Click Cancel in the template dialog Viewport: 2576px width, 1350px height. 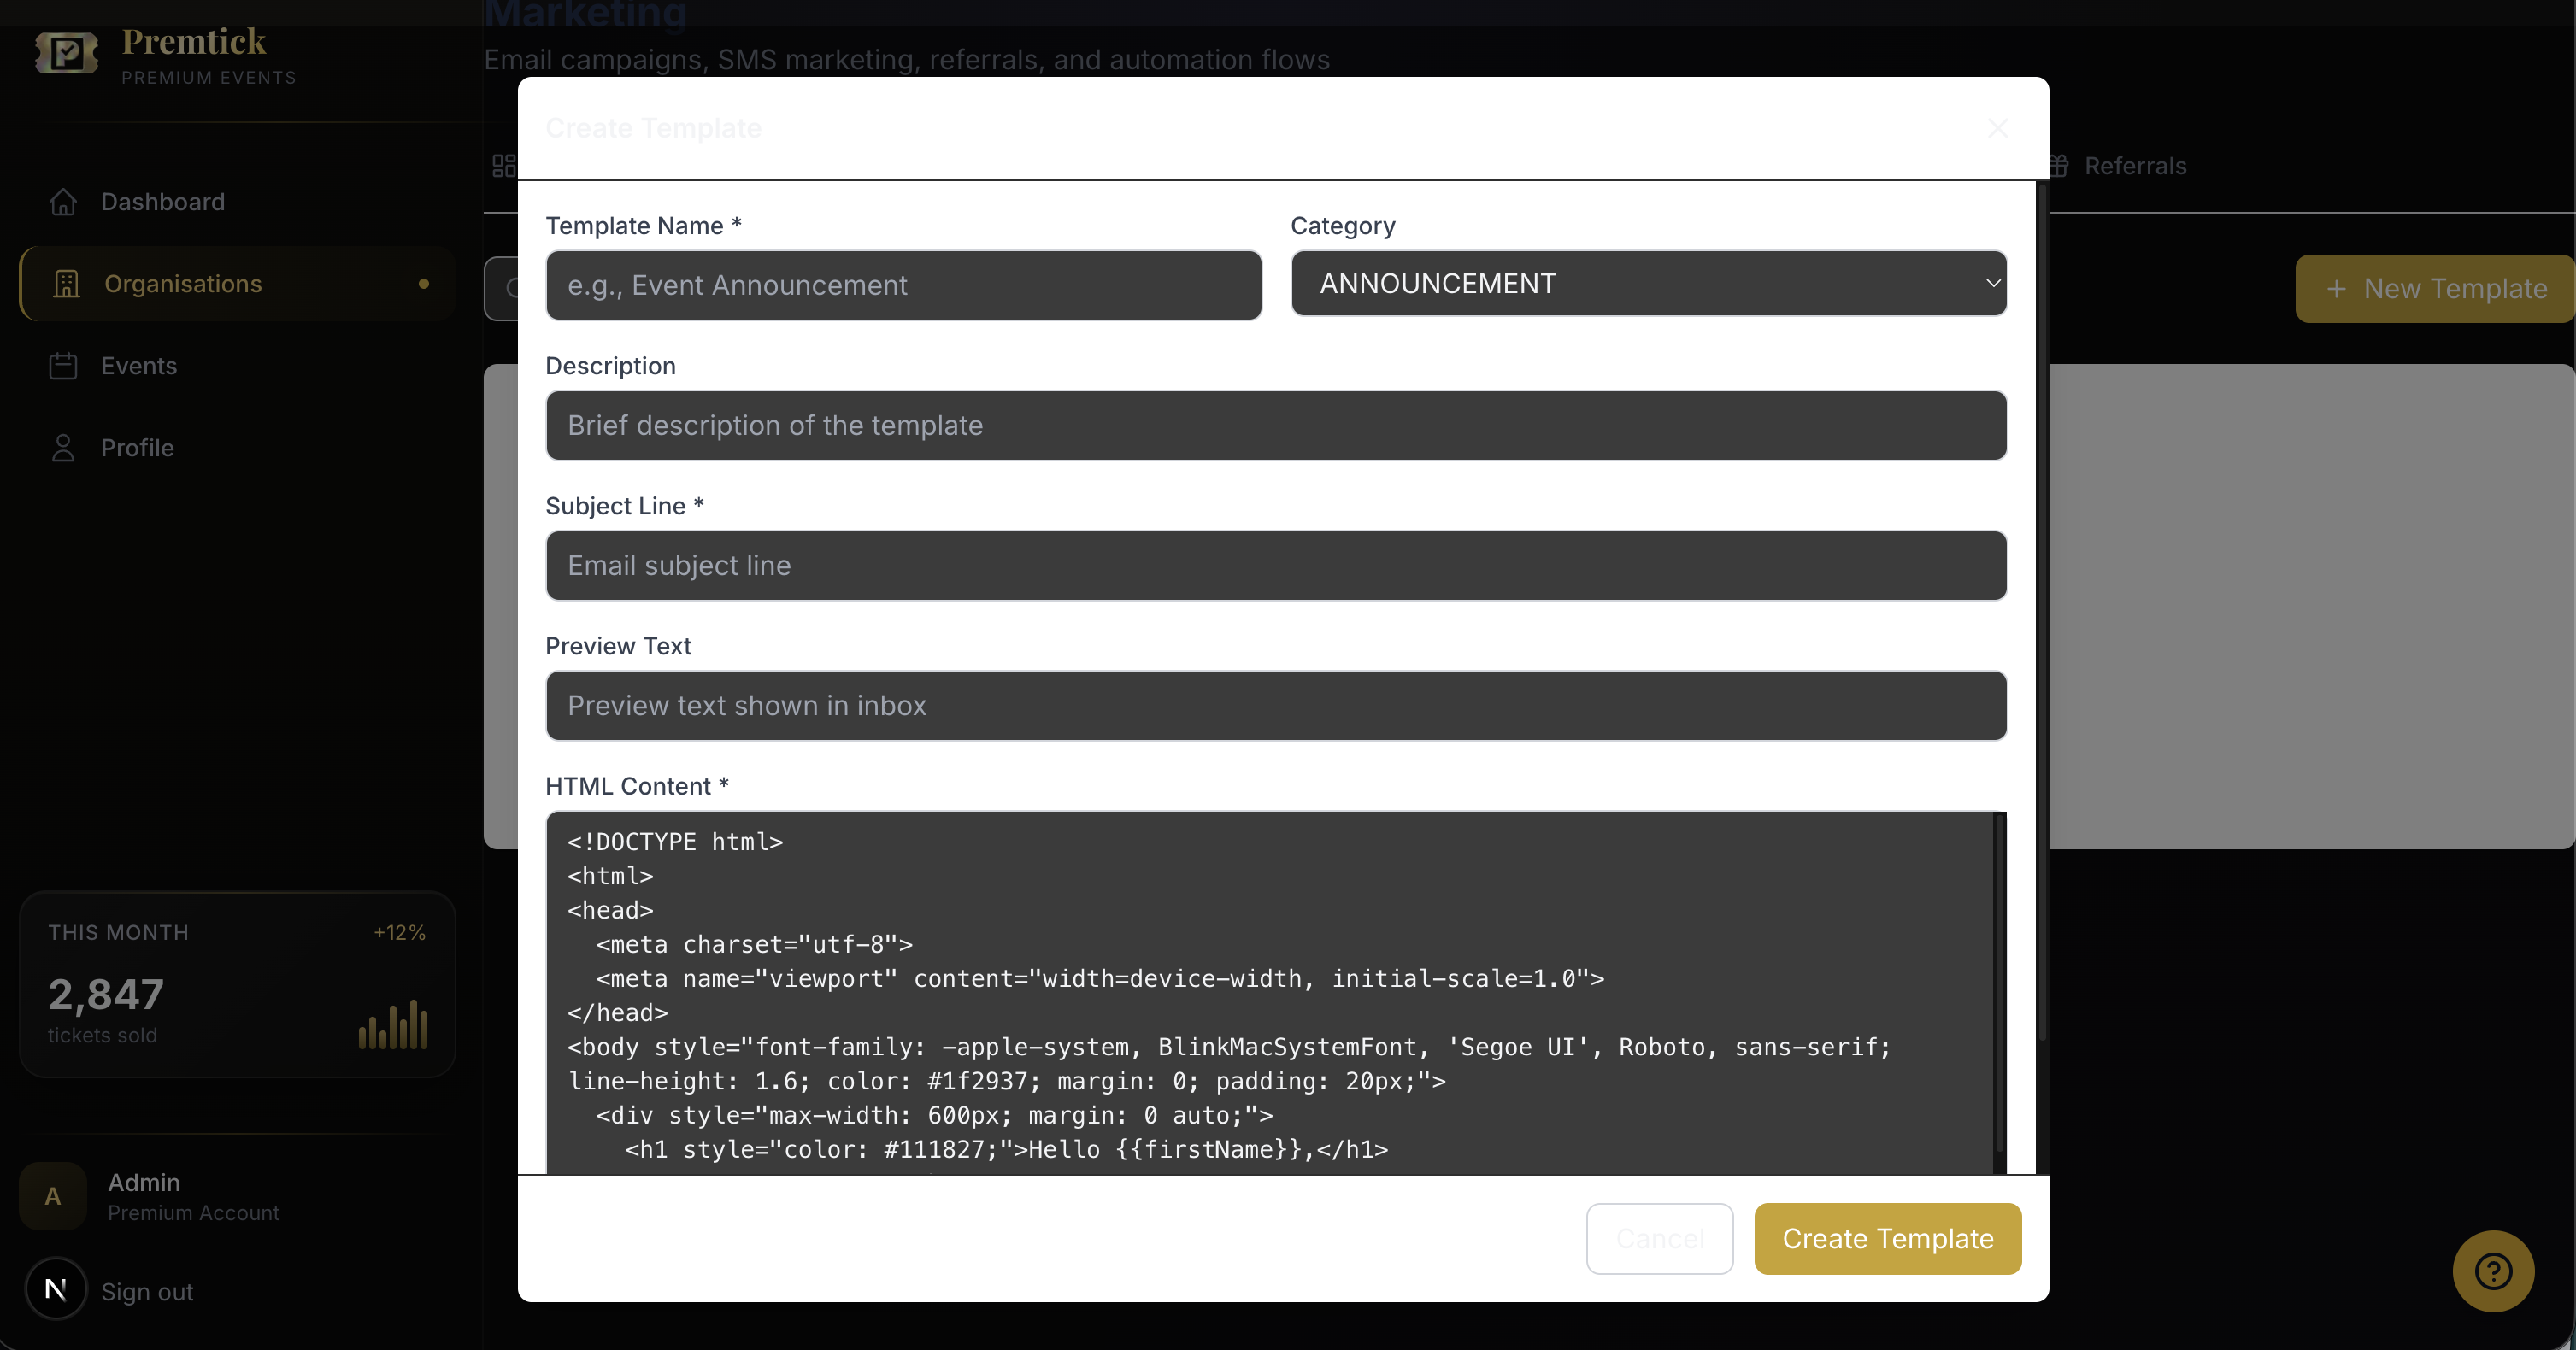click(1658, 1239)
